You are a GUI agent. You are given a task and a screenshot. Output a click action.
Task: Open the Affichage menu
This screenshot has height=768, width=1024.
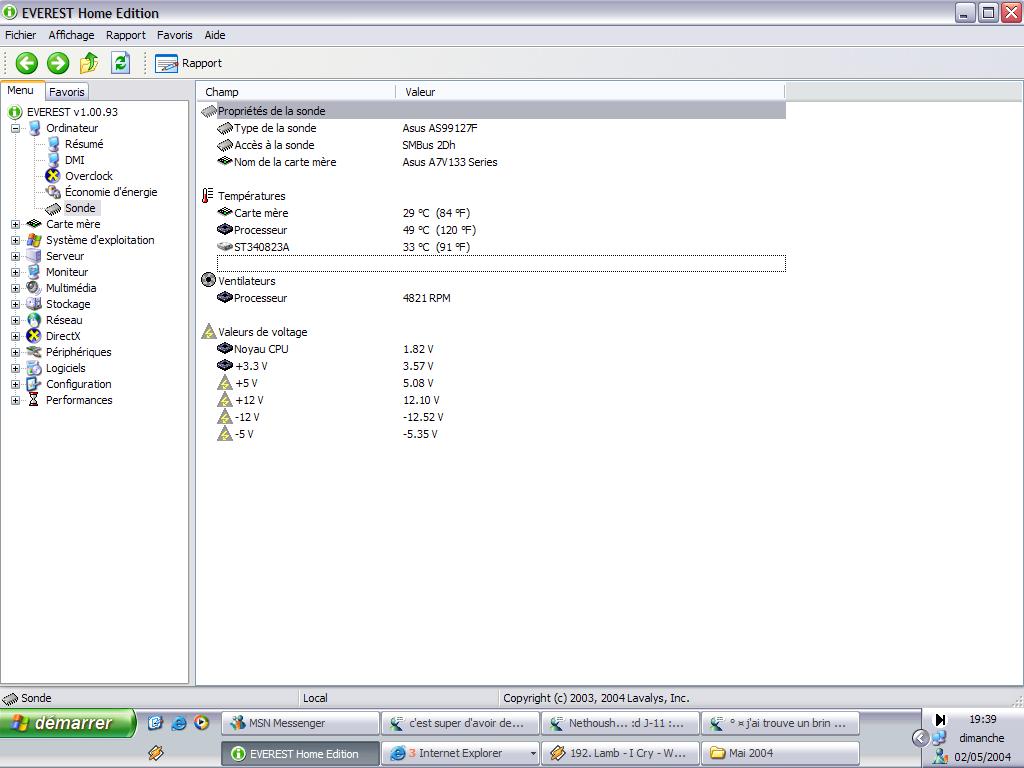pos(71,35)
